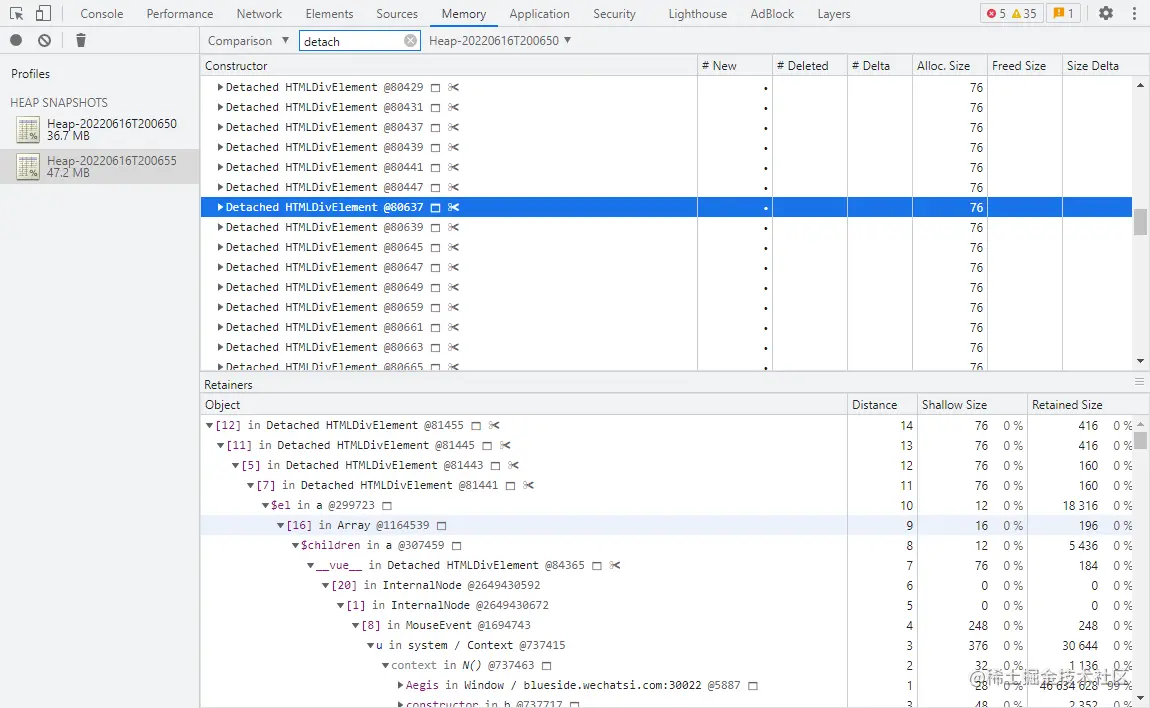Collapse the [8] in MouseEvent @1694743 retainer
Screen dimensions: 1150x708
[x=356, y=626]
